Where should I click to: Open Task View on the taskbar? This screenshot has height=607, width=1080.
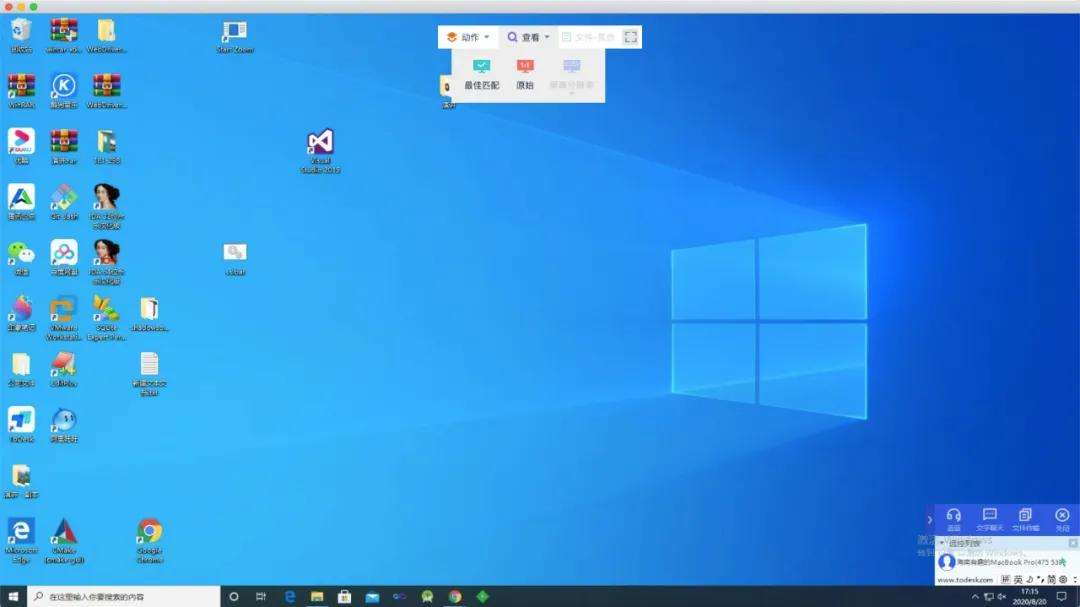261,597
